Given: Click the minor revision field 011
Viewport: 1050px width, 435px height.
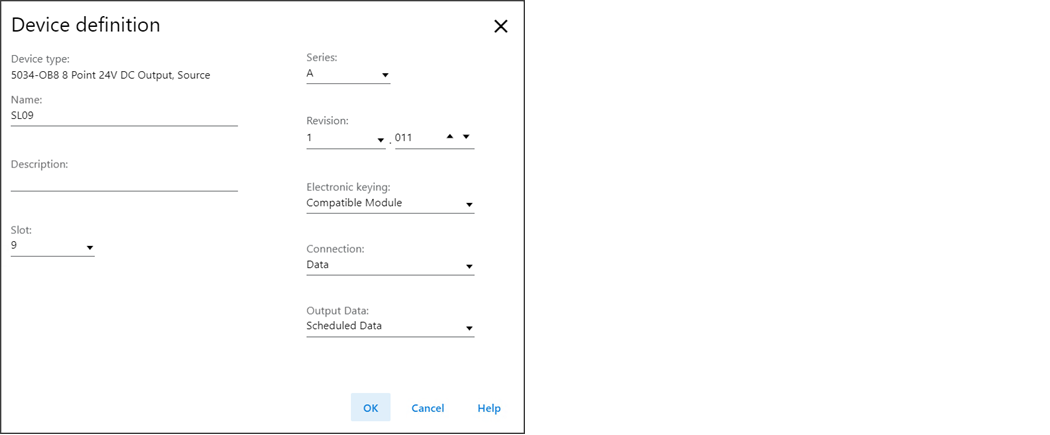Looking at the screenshot, I should (415, 138).
